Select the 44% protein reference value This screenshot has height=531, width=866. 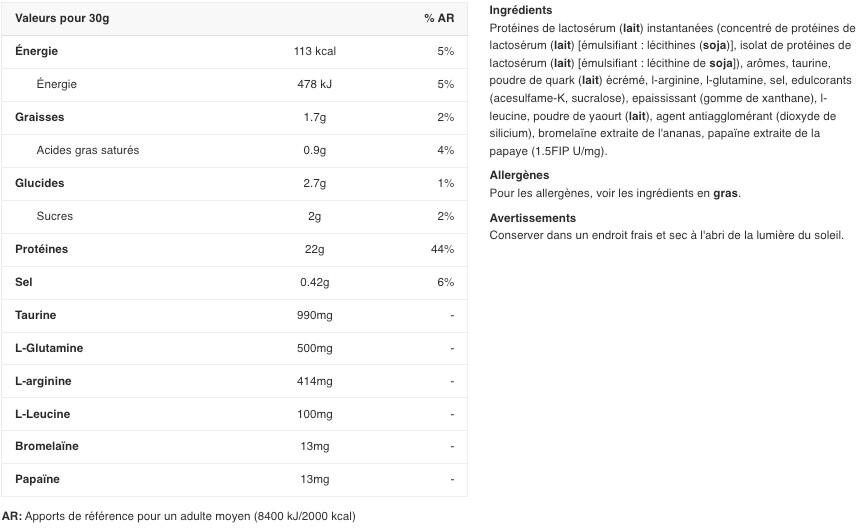tap(442, 249)
